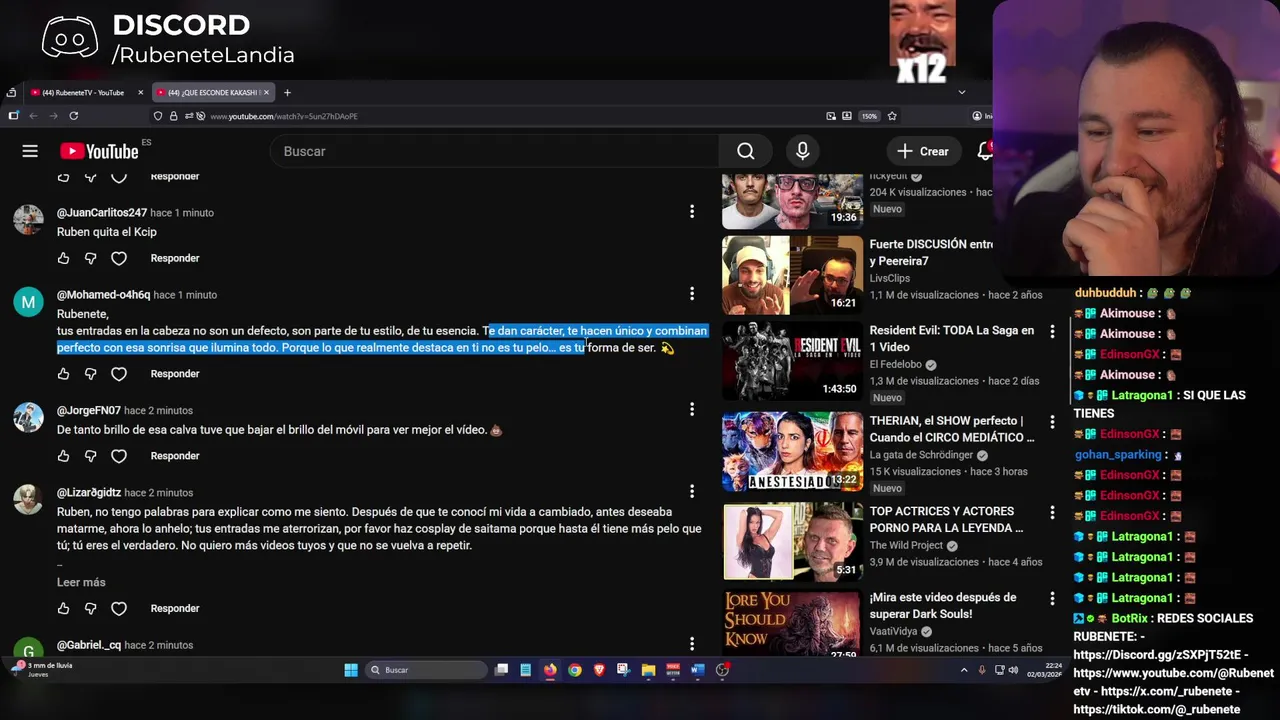Viewport: 1280px width, 720px height.
Task: Open options menu for @Mohamed-o4h6q's comment
Action: click(x=691, y=293)
